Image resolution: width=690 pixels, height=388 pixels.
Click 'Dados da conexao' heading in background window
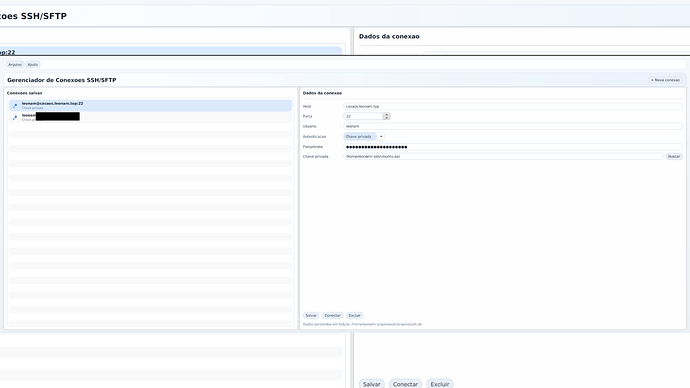point(389,37)
